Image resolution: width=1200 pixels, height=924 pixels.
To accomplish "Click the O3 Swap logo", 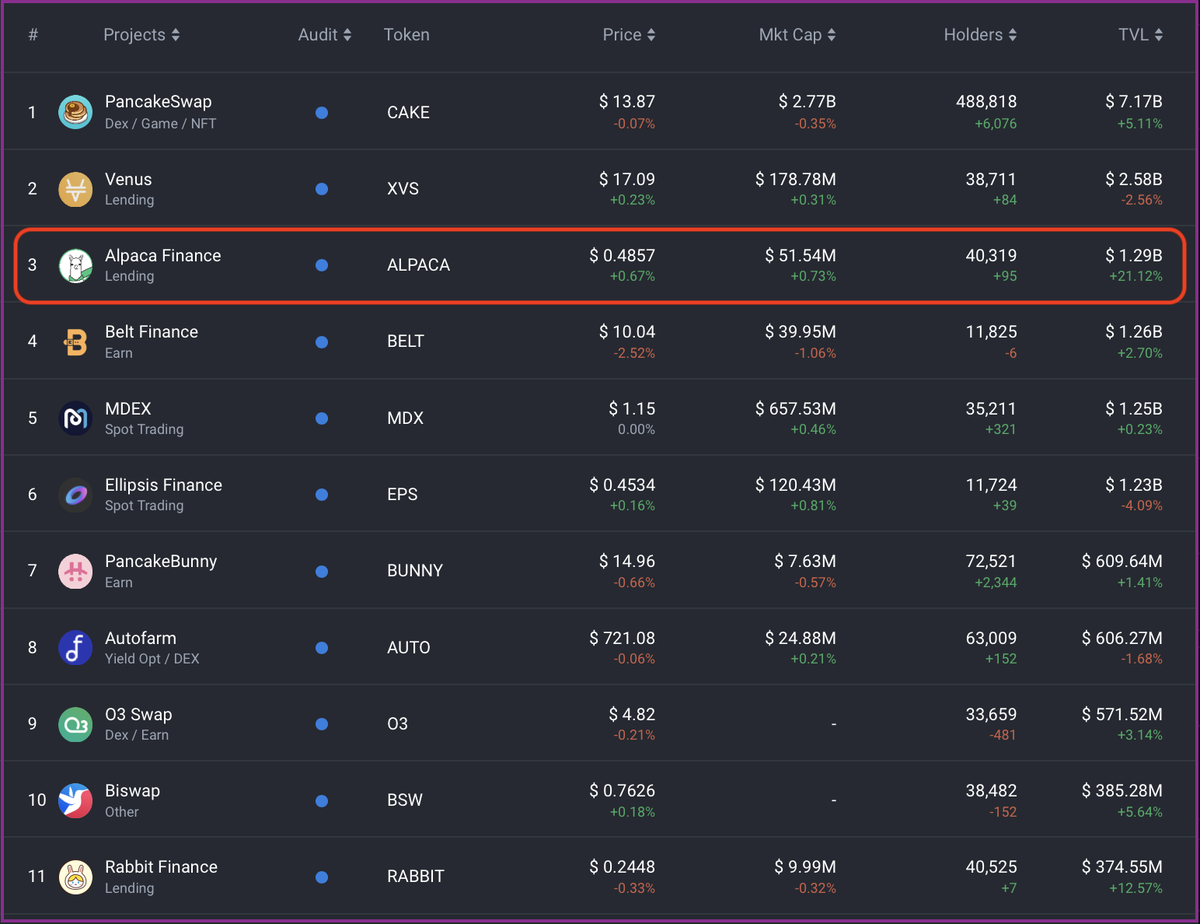I will pyautogui.click(x=75, y=724).
